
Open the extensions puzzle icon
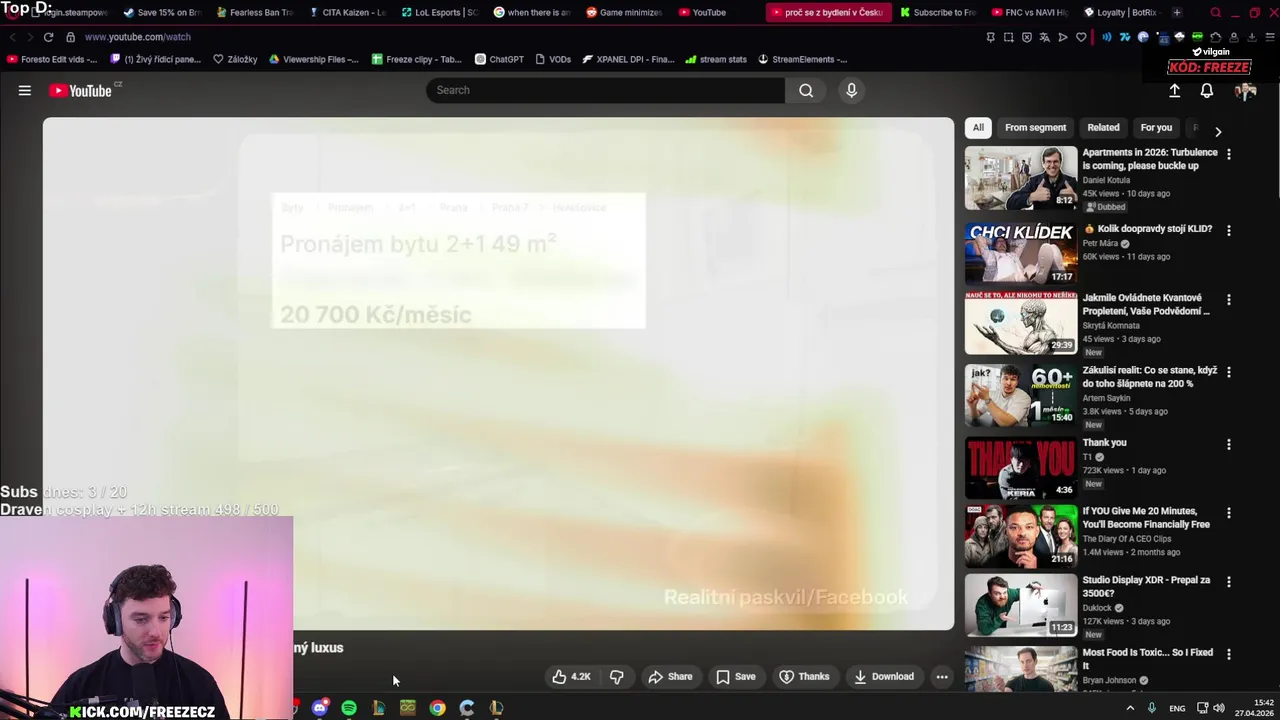(x=1215, y=37)
